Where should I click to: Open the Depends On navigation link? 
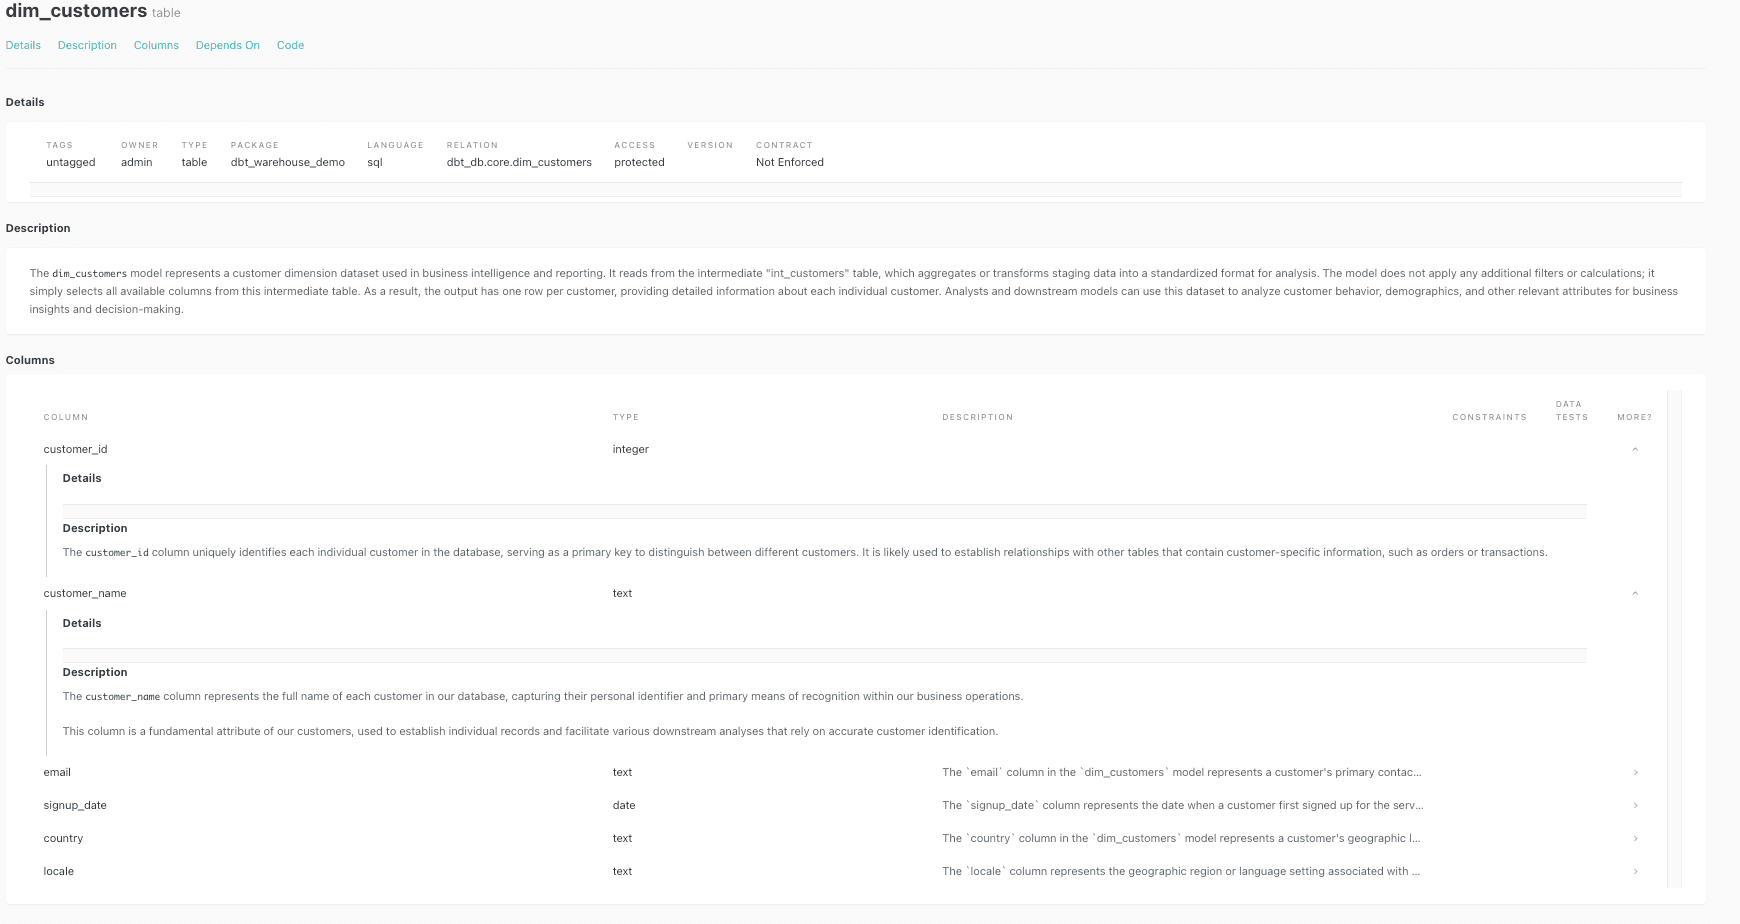pos(227,45)
